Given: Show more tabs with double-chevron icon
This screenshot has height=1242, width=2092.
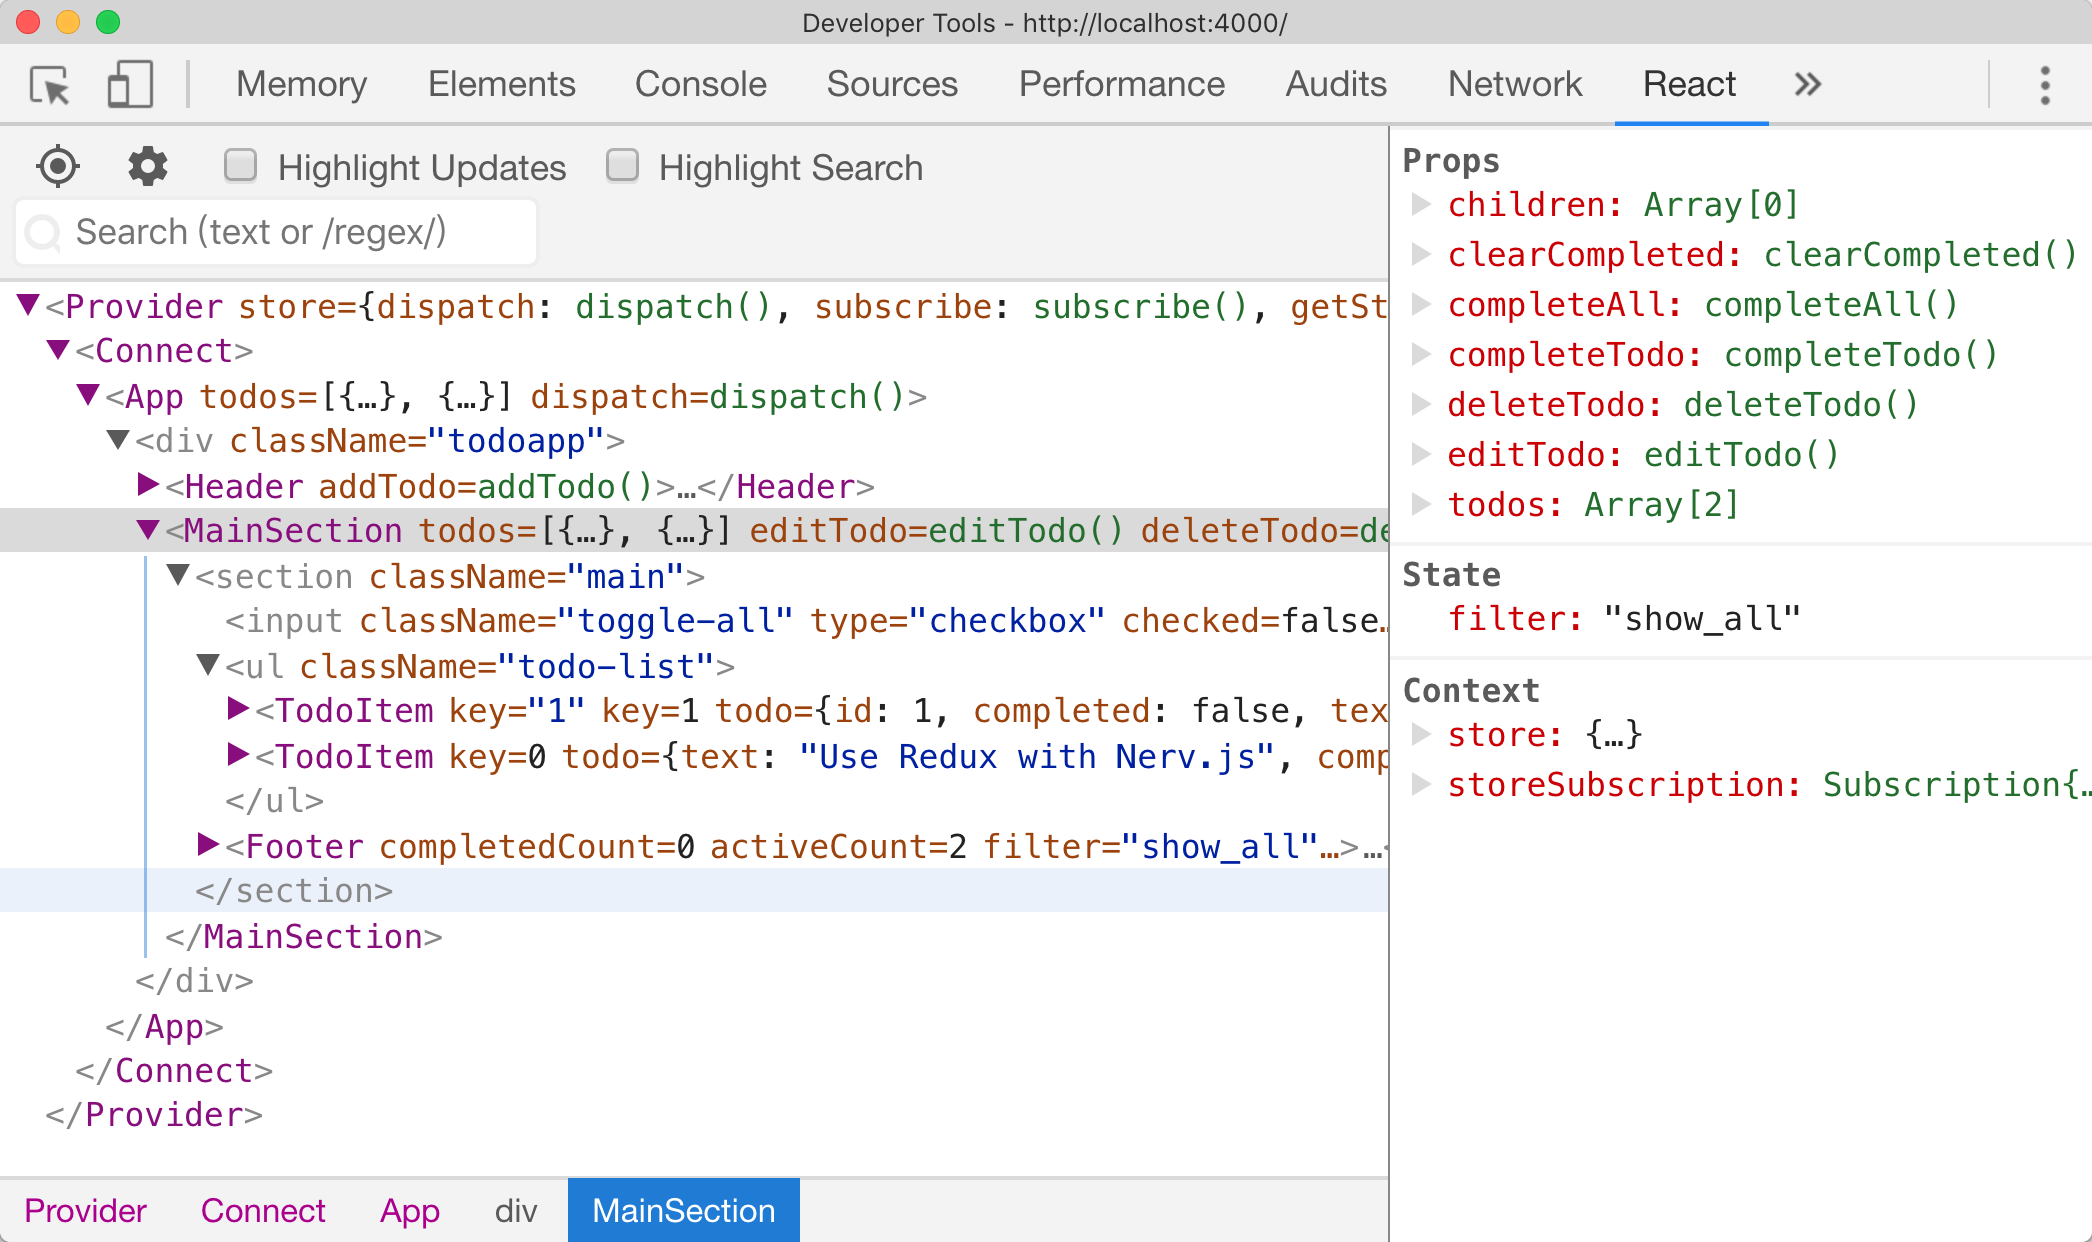Looking at the screenshot, I should click(1807, 85).
